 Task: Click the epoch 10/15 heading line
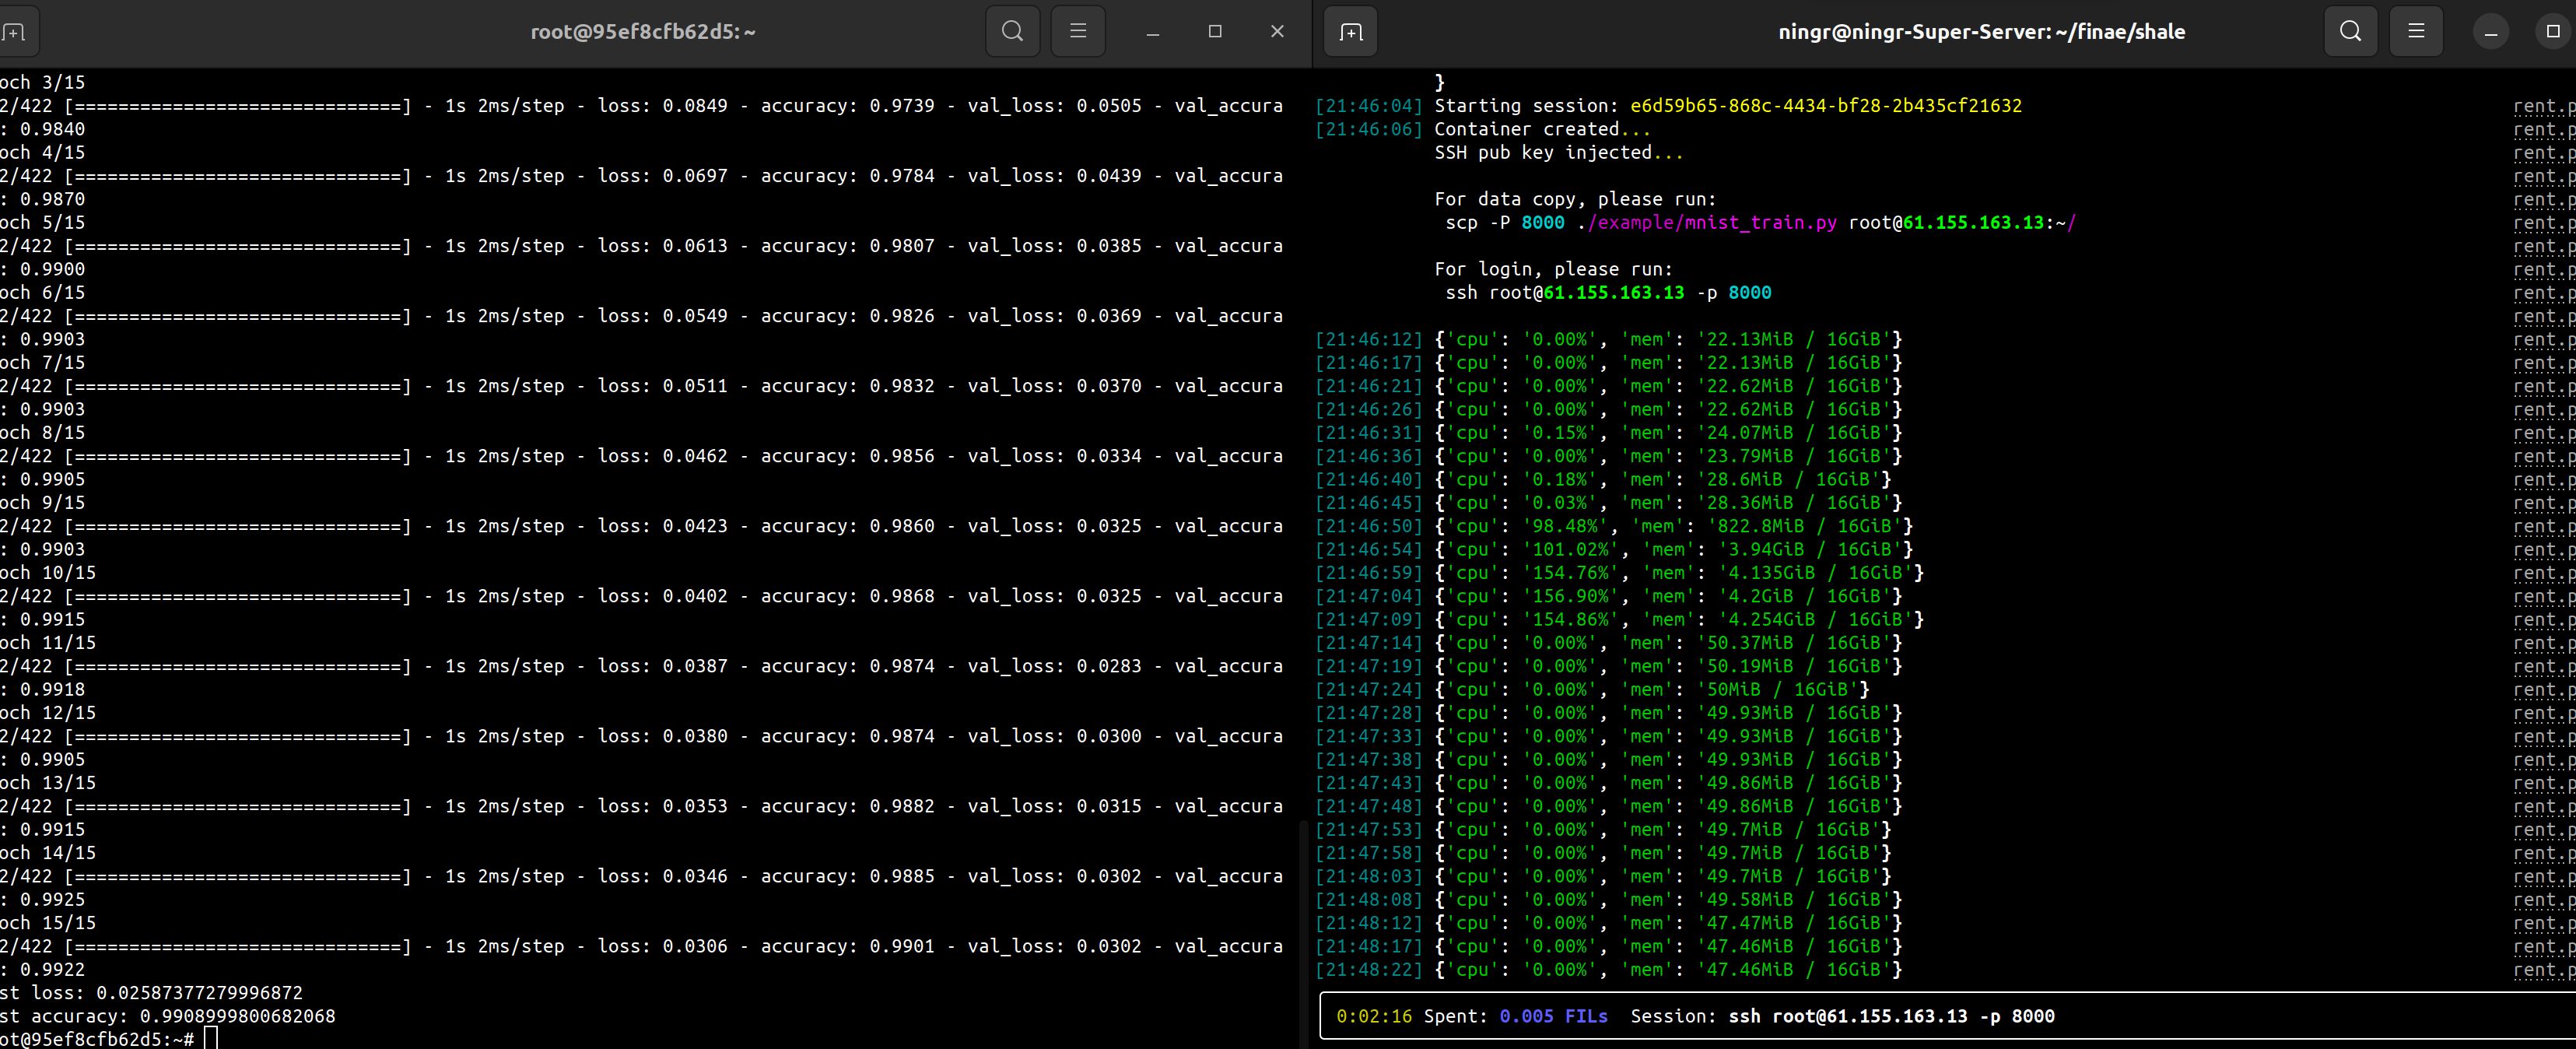coord(48,573)
